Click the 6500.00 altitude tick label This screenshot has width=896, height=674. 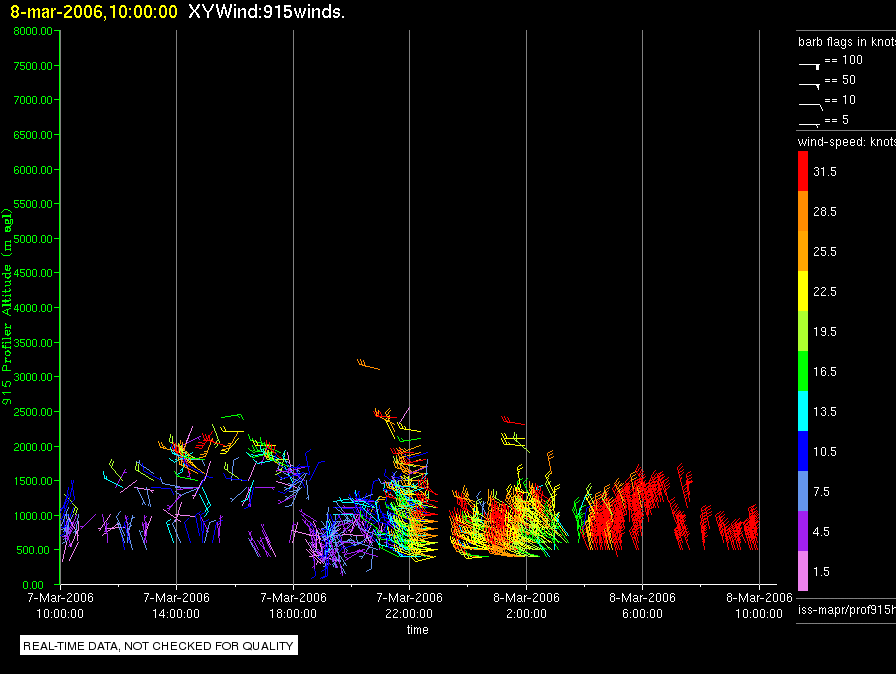[x=33, y=135]
